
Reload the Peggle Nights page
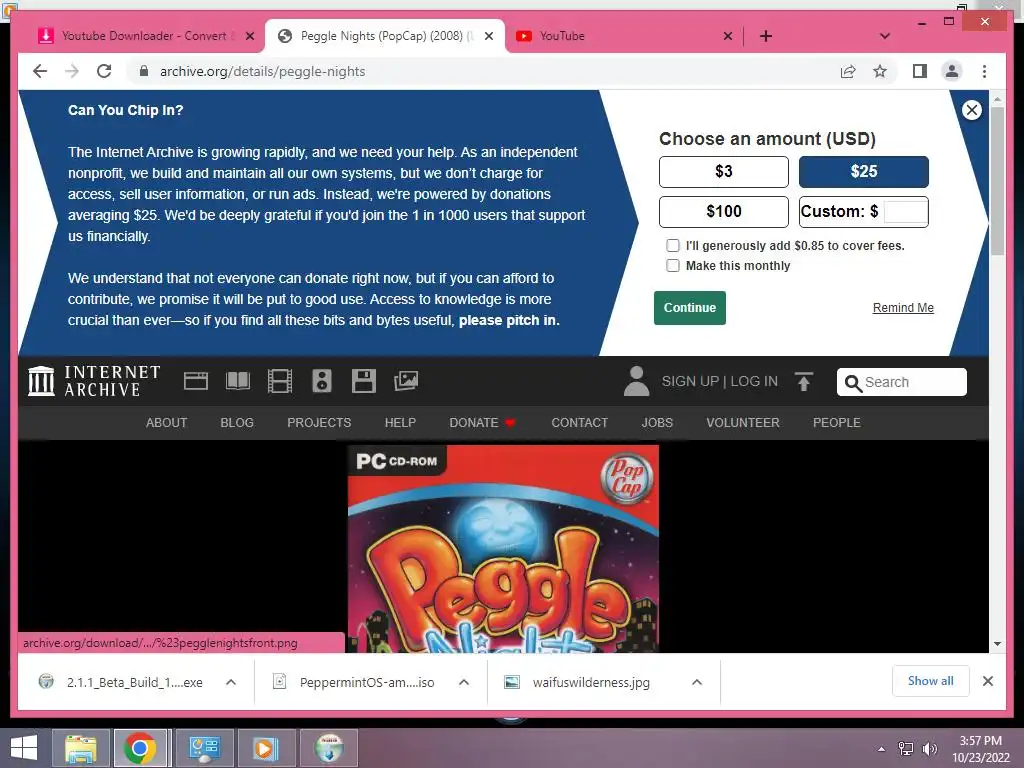coord(104,71)
